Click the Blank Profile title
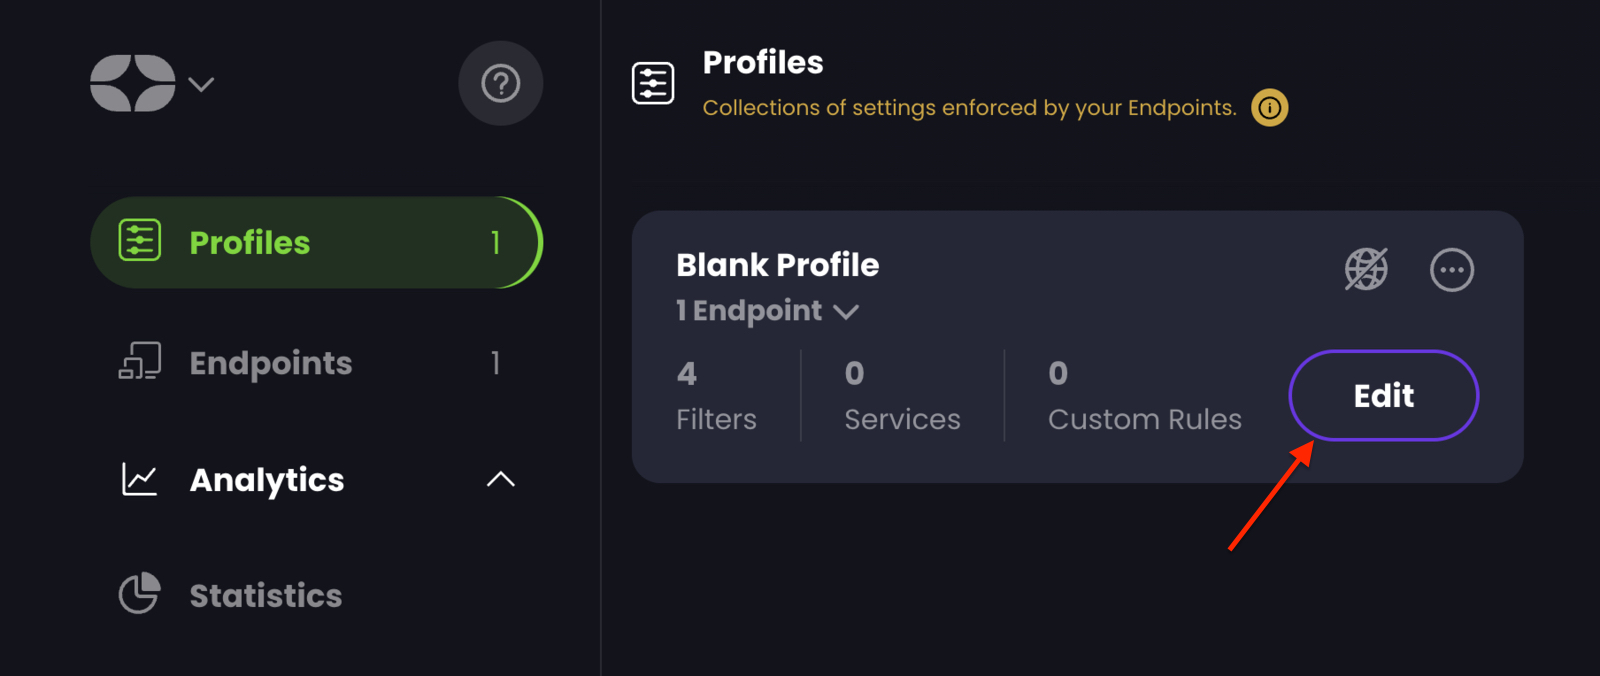 777,264
